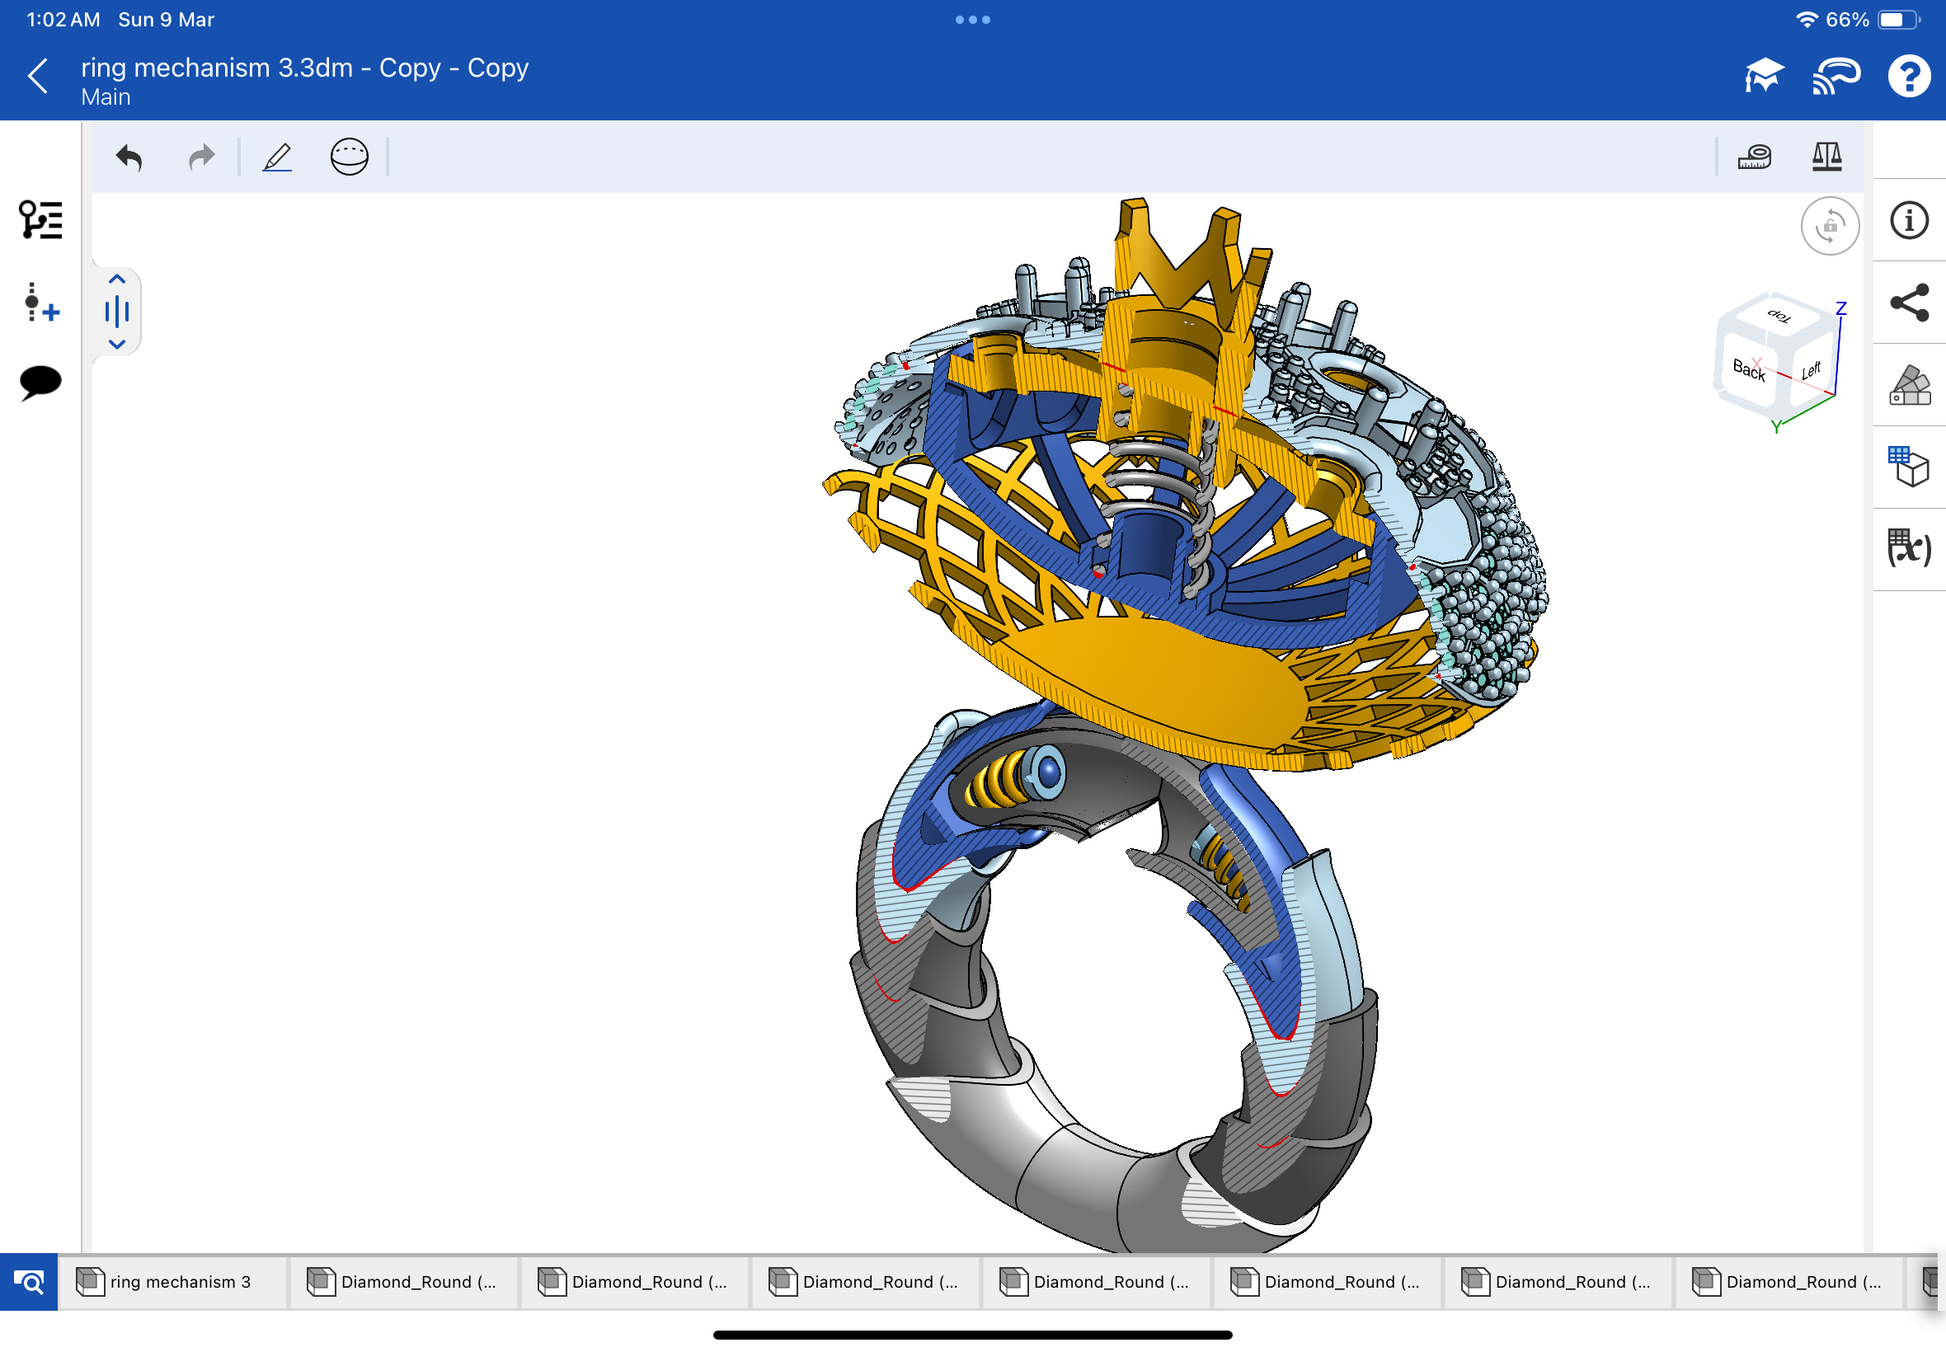
Task: Collapse rollback bar down chevron
Action: point(117,344)
